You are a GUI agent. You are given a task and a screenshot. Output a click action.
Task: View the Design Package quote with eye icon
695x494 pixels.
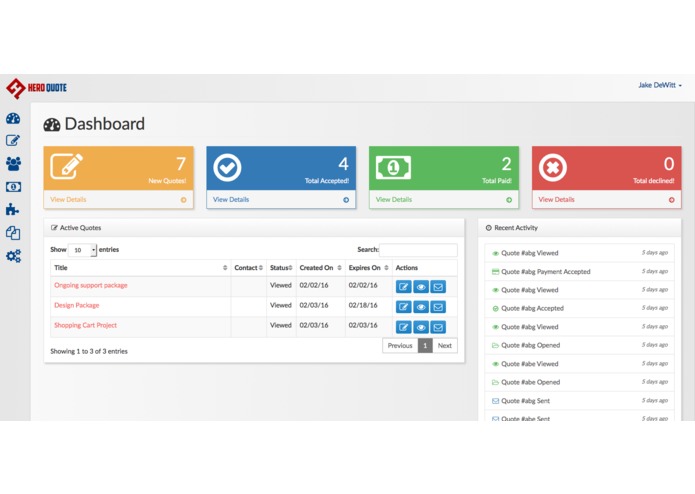[x=421, y=307]
